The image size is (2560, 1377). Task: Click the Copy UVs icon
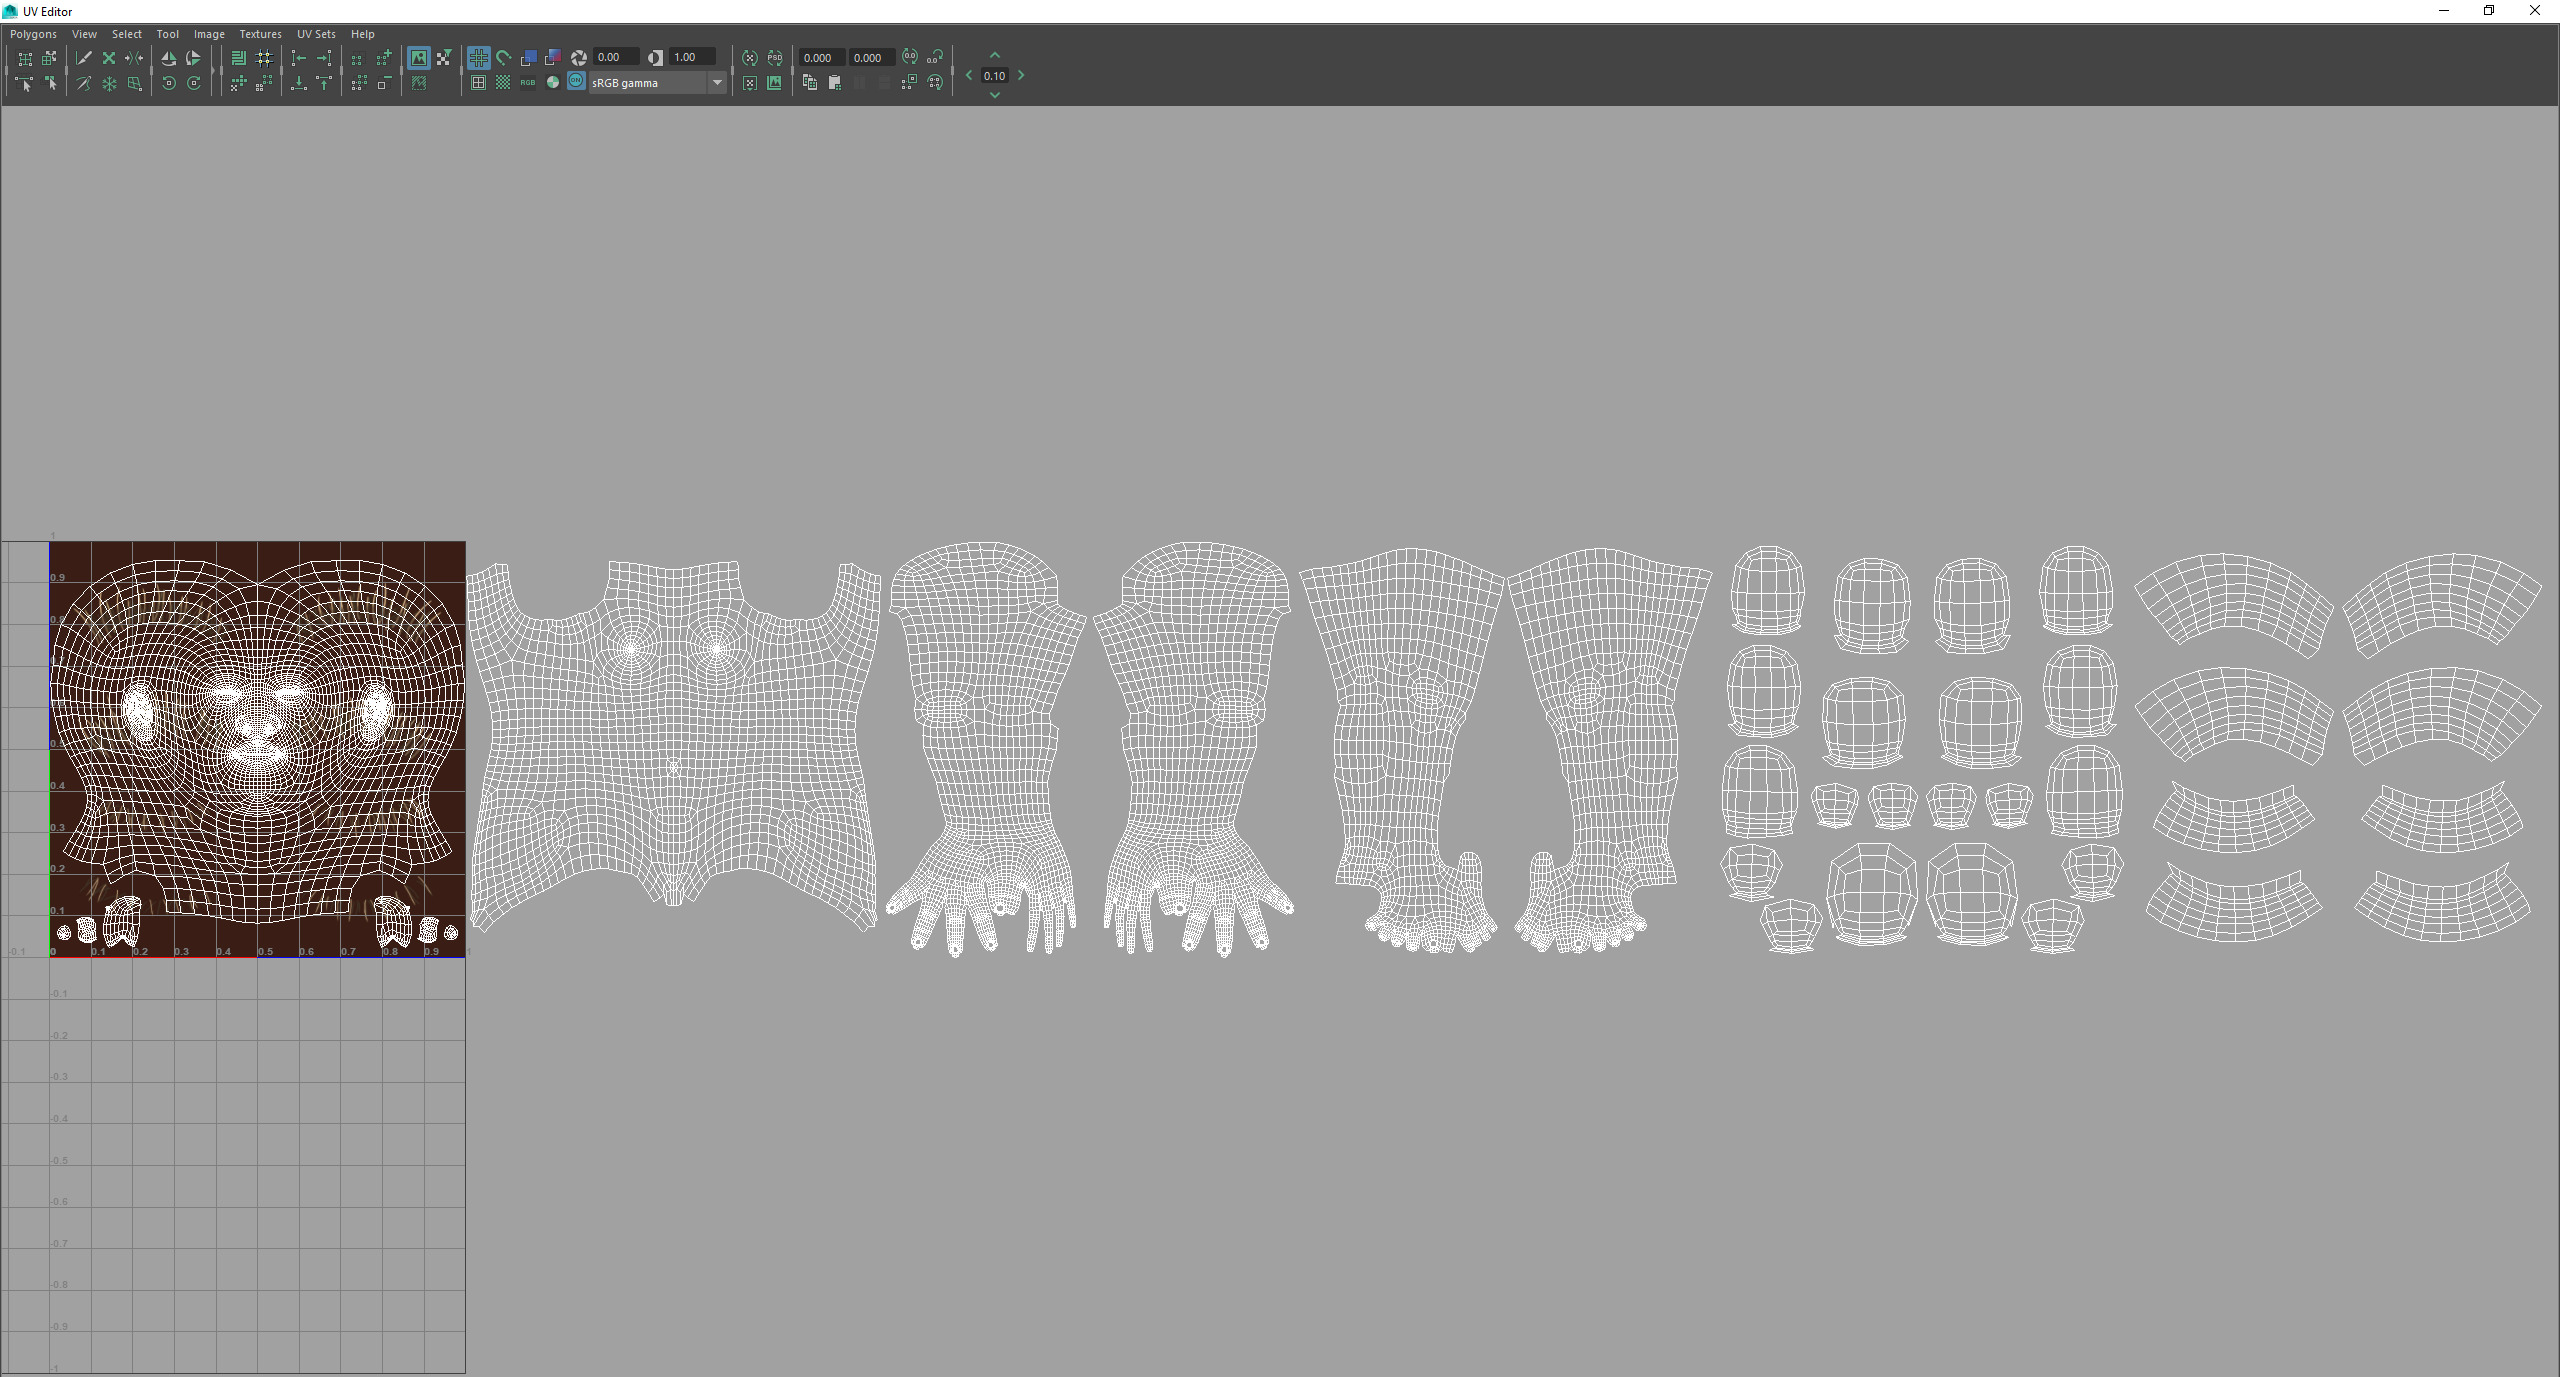810,84
